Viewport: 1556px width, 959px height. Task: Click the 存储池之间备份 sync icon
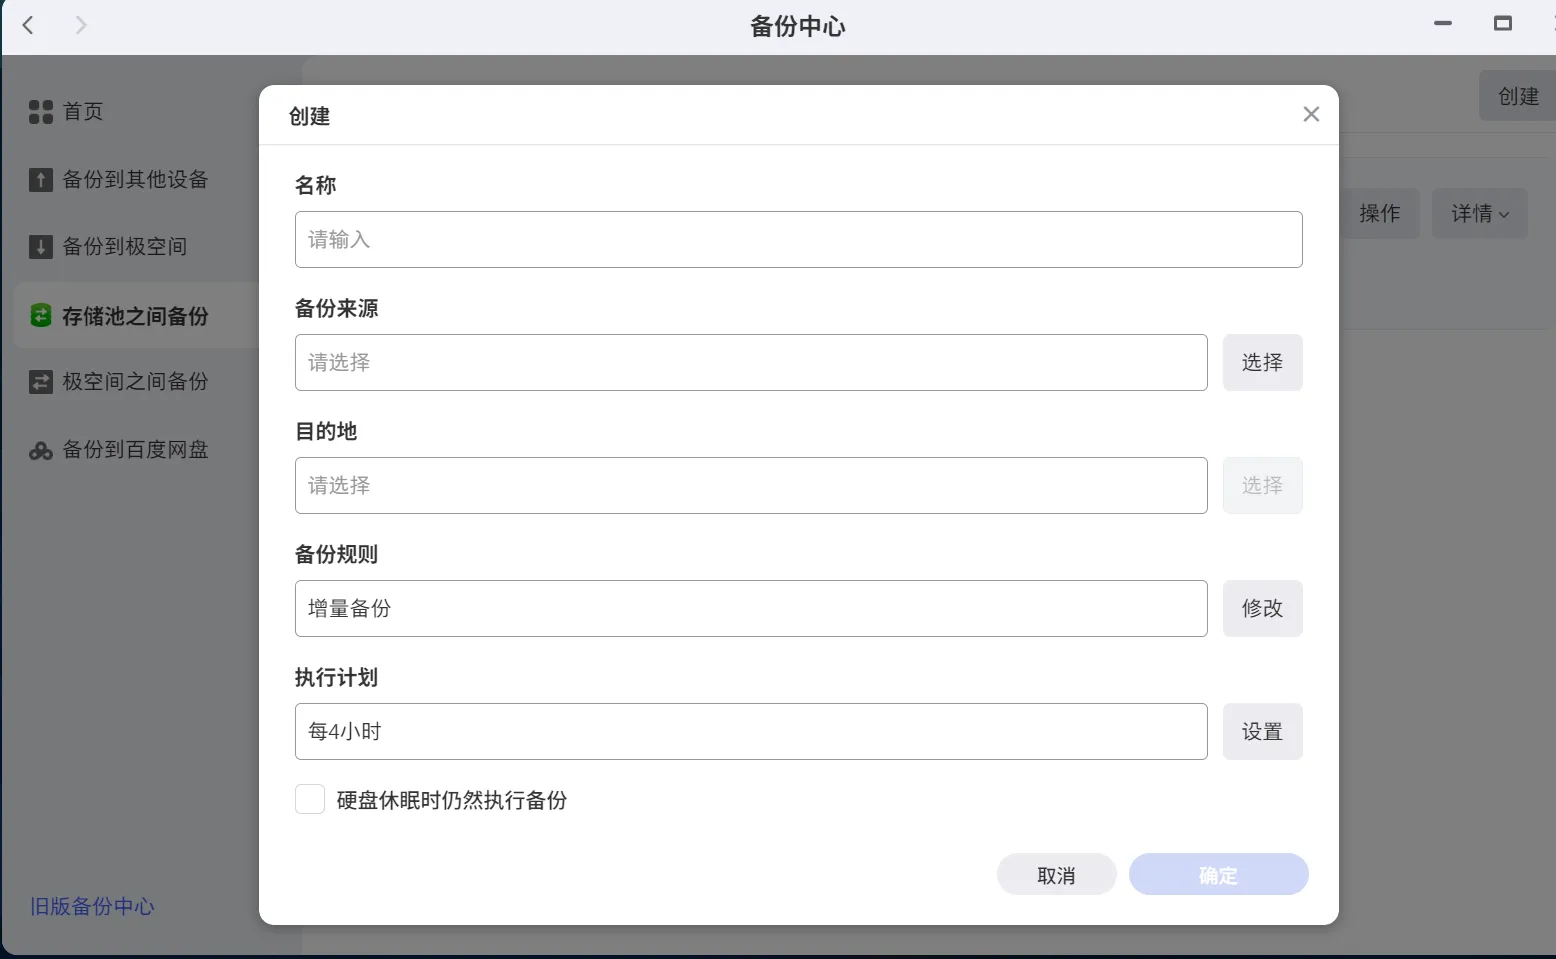[x=40, y=315]
